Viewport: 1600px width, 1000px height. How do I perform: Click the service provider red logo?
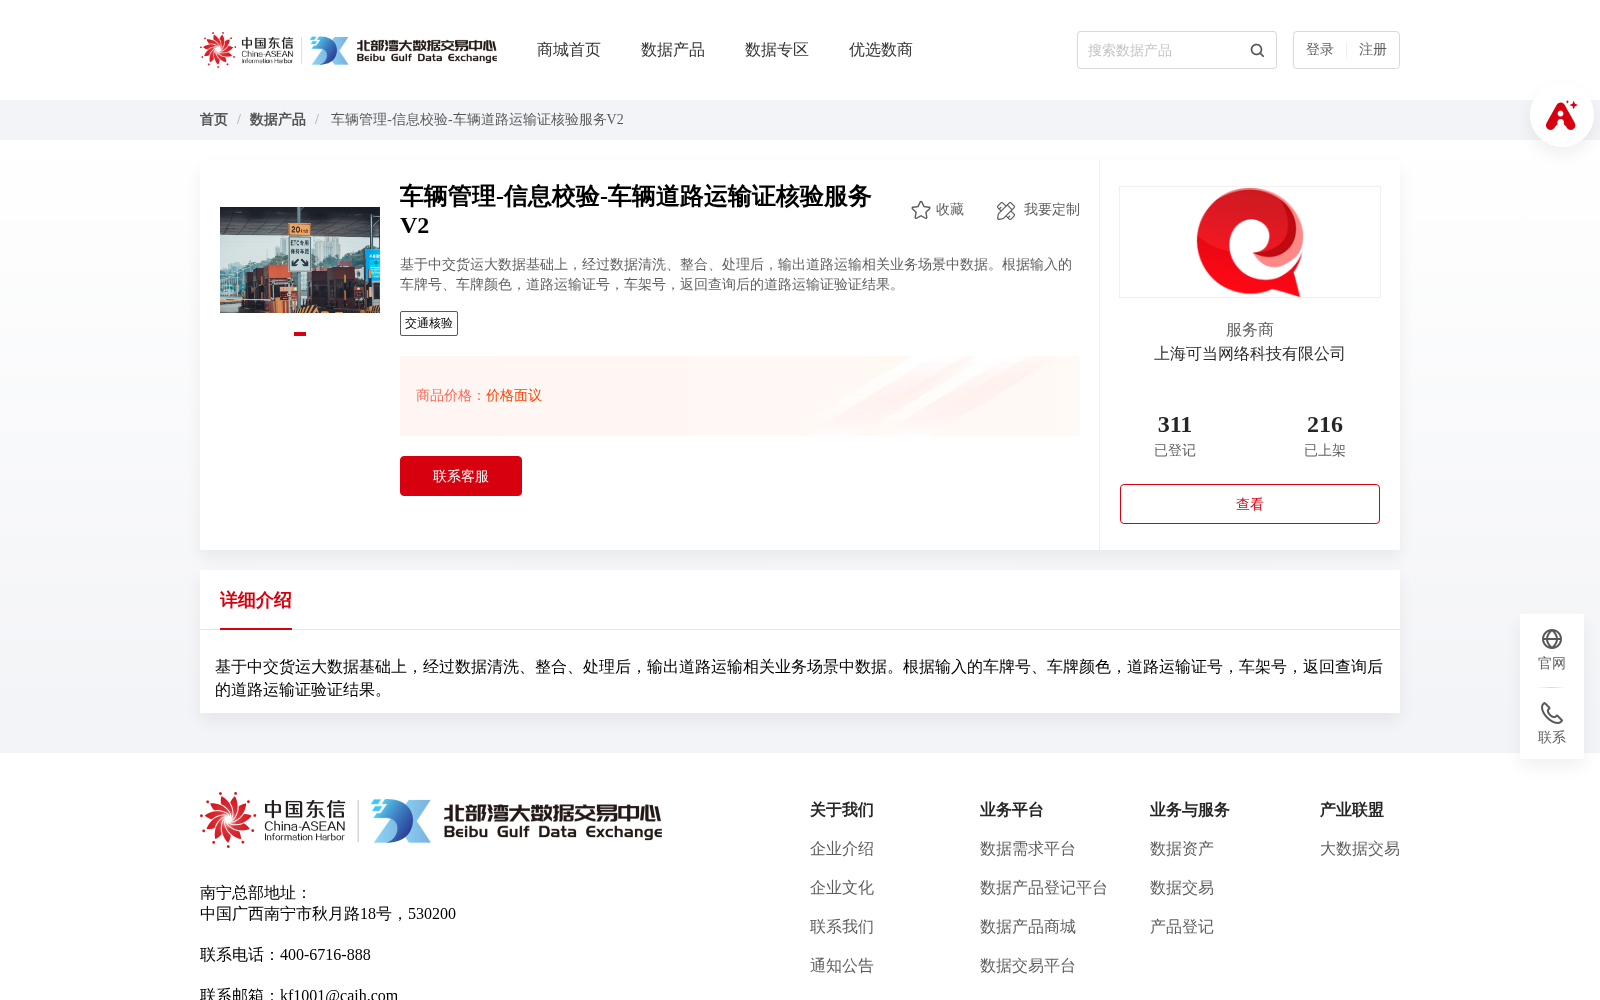tap(1250, 242)
